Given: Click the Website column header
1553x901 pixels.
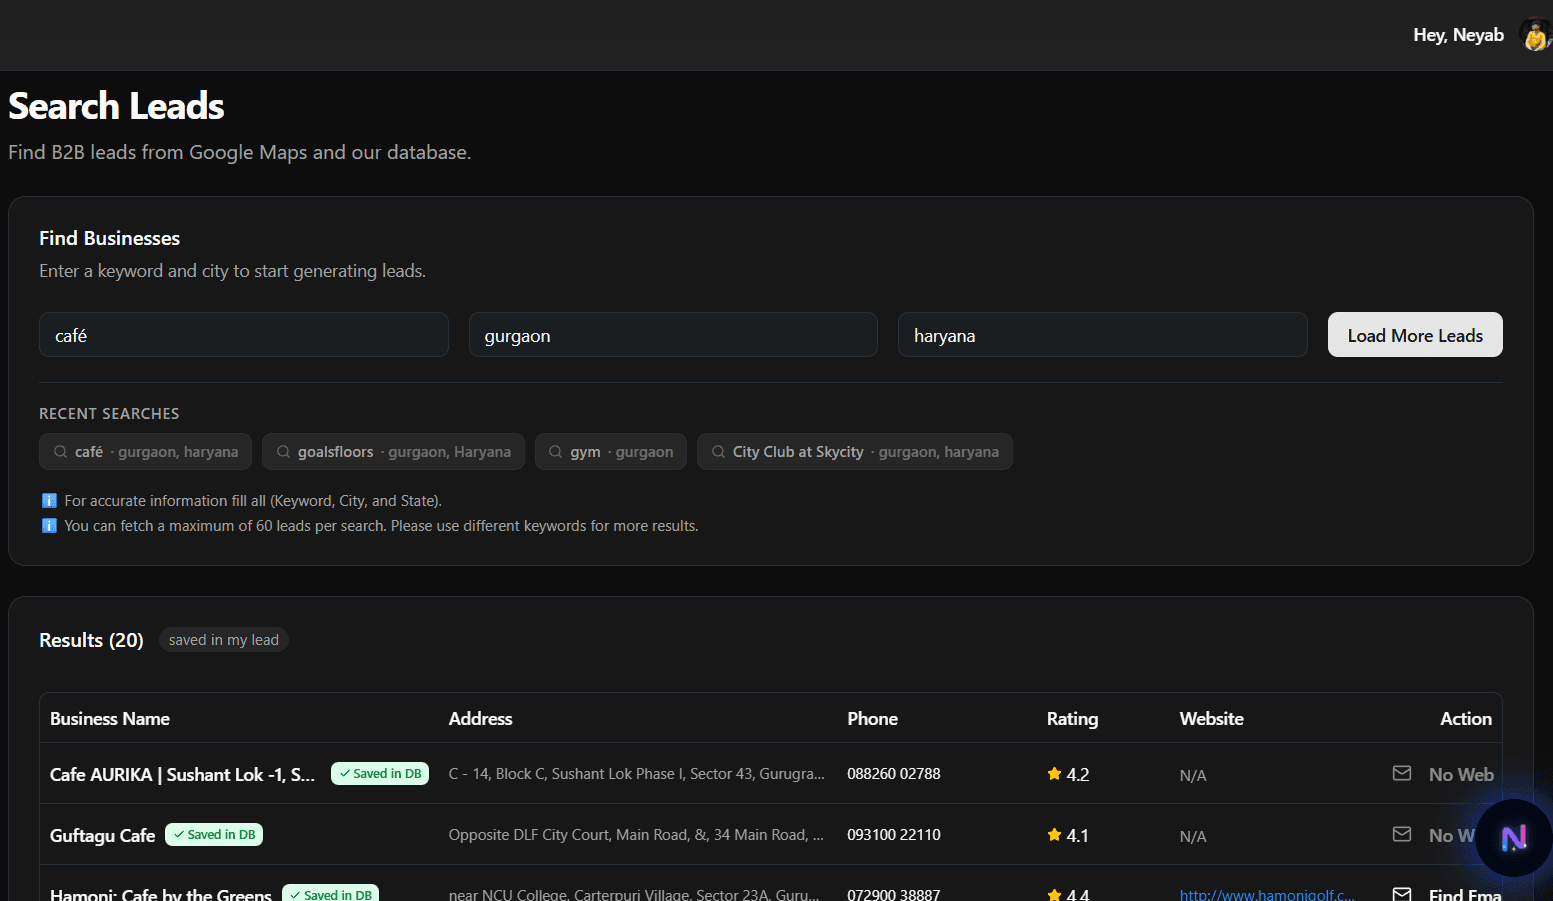Looking at the screenshot, I should click(x=1212, y=719).
